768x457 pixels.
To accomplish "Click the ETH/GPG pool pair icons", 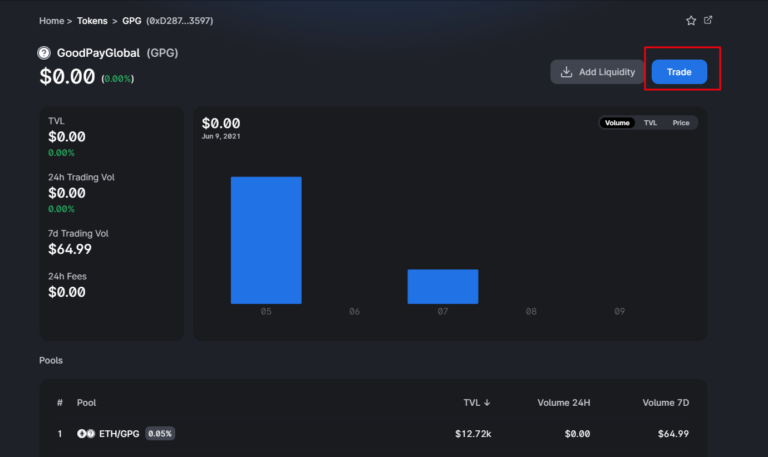I will click(86, 434).
